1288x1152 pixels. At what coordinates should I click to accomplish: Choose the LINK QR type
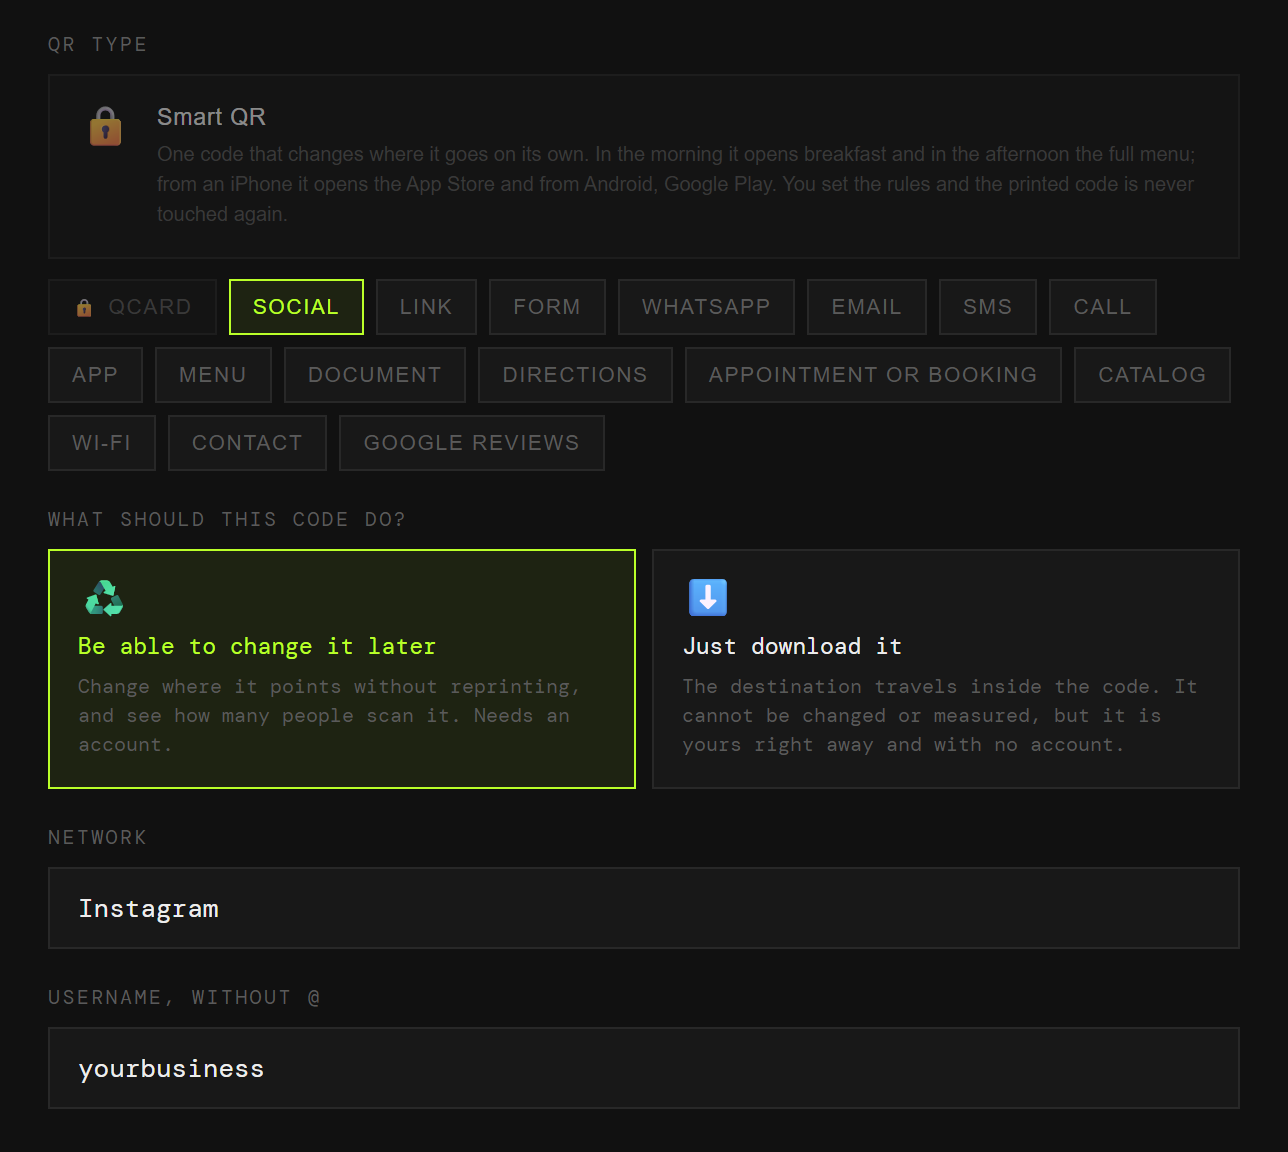tap(426, 307)
